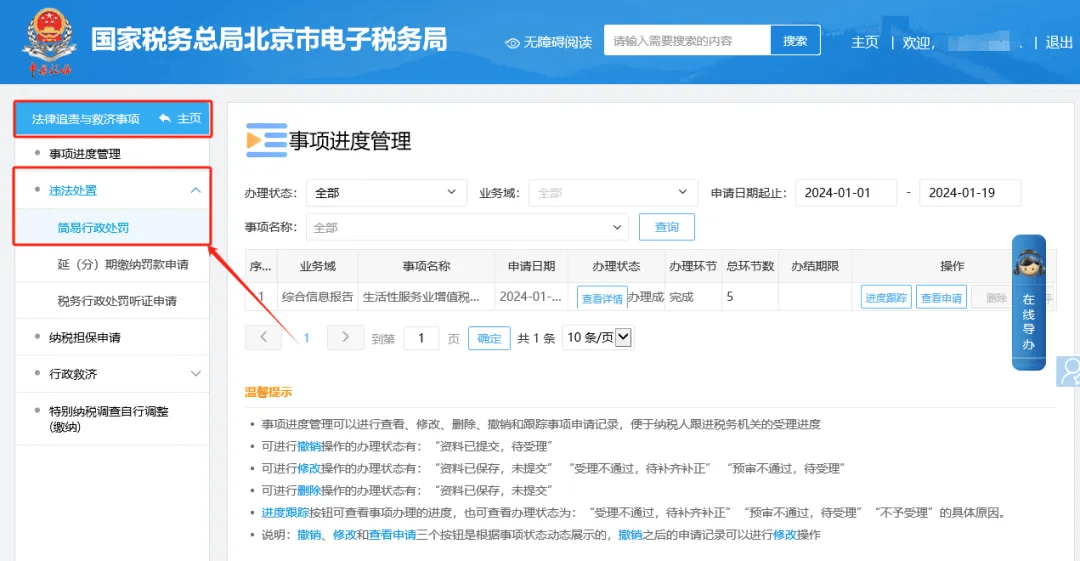
Task: Click the 业务域 column header
Action: (x=318, y=266)
